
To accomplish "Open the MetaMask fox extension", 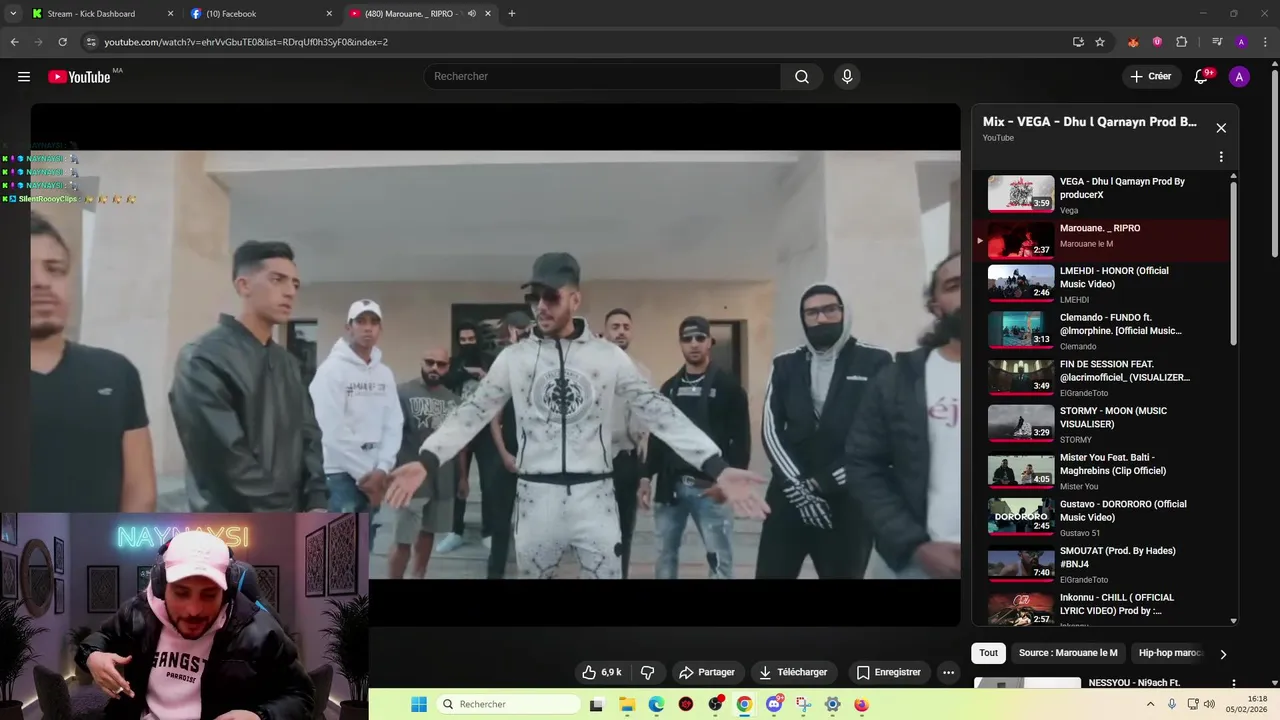I will click(1133, 42).
